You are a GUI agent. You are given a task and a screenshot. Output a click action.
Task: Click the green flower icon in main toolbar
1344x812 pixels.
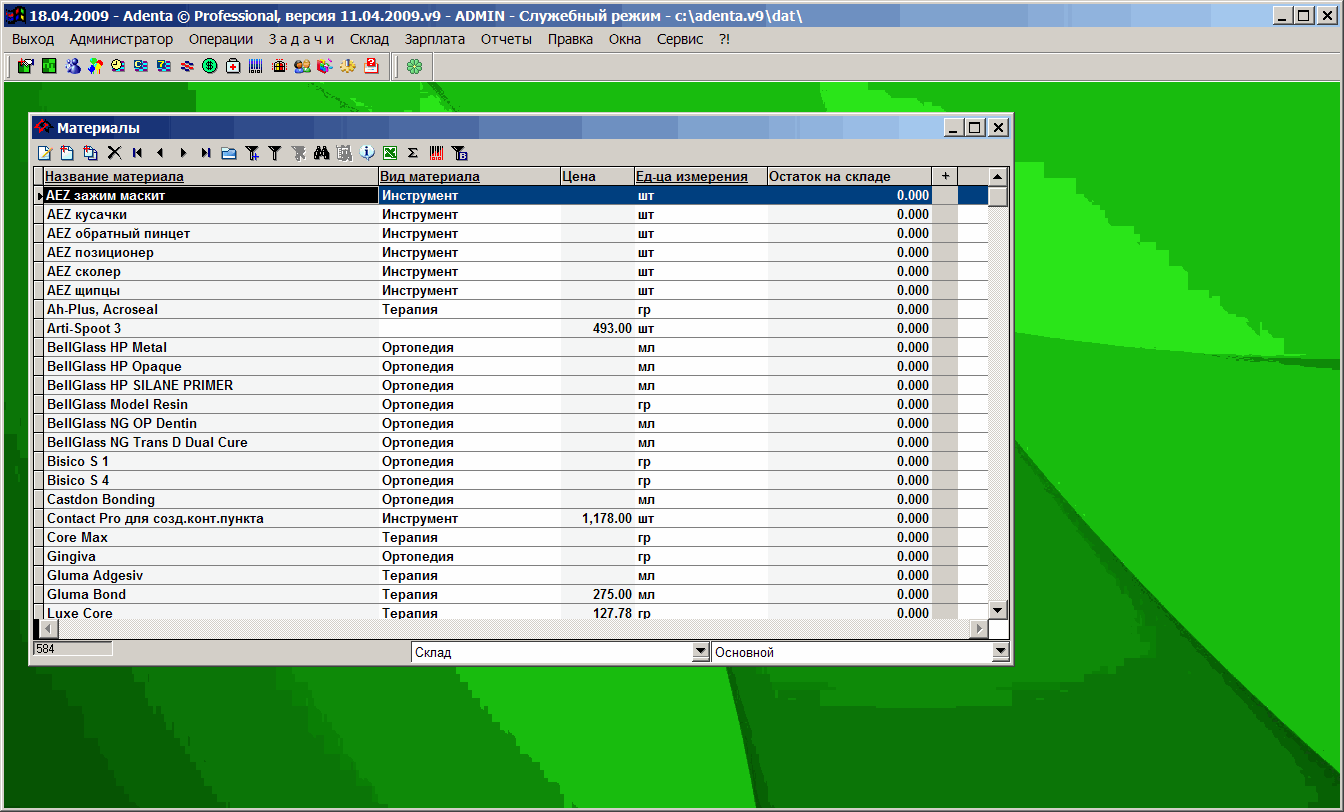[414, 67]
